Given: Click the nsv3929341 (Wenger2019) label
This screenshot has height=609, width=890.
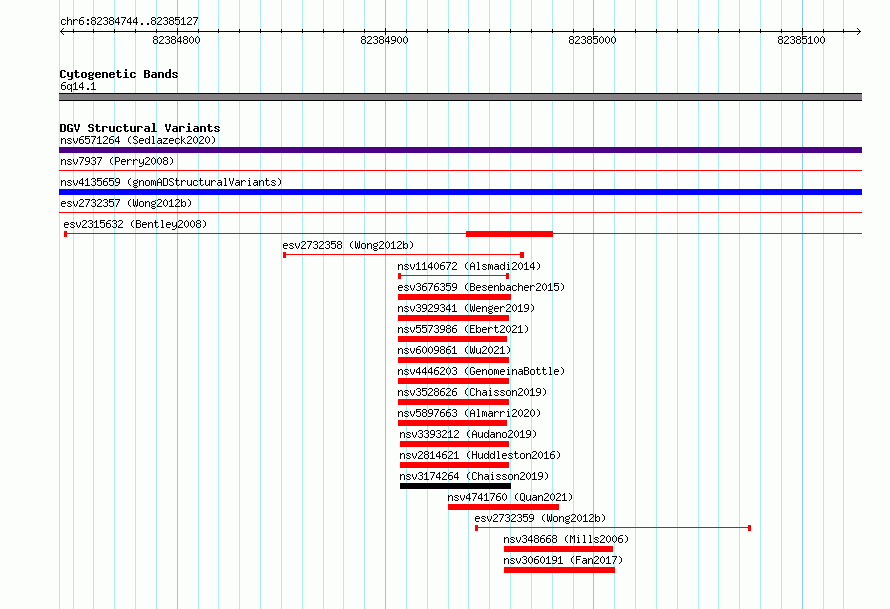Looking at the screenshot, I should (466, 308).
